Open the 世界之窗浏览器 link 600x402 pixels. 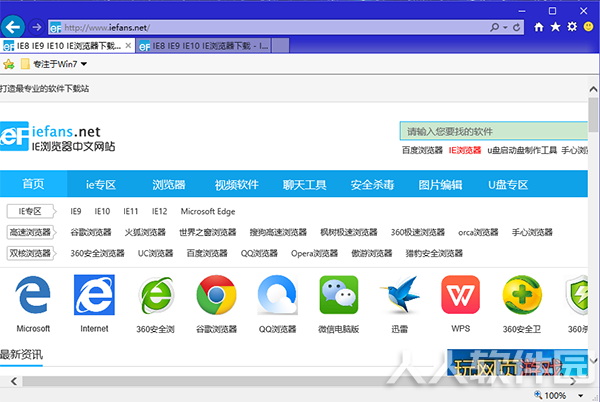coord(208,232)
